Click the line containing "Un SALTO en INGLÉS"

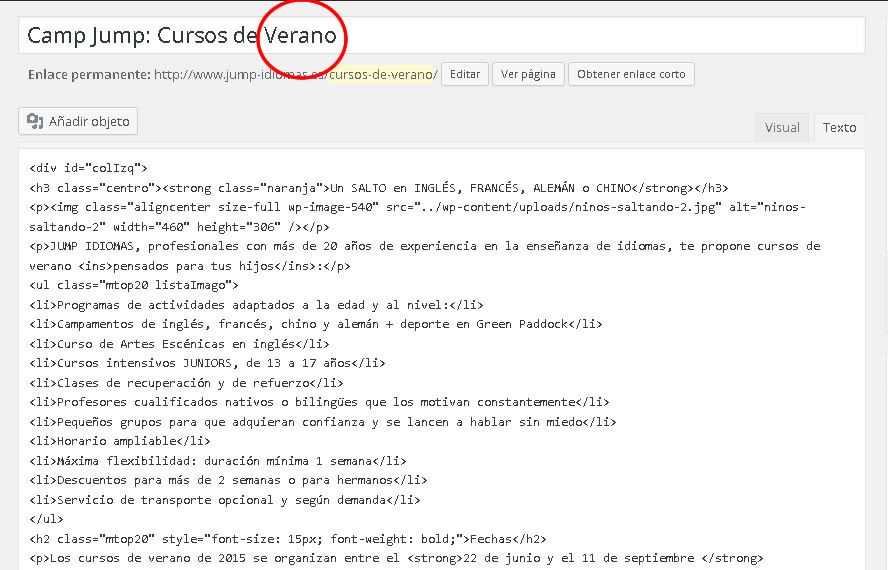tap(379, 188)
